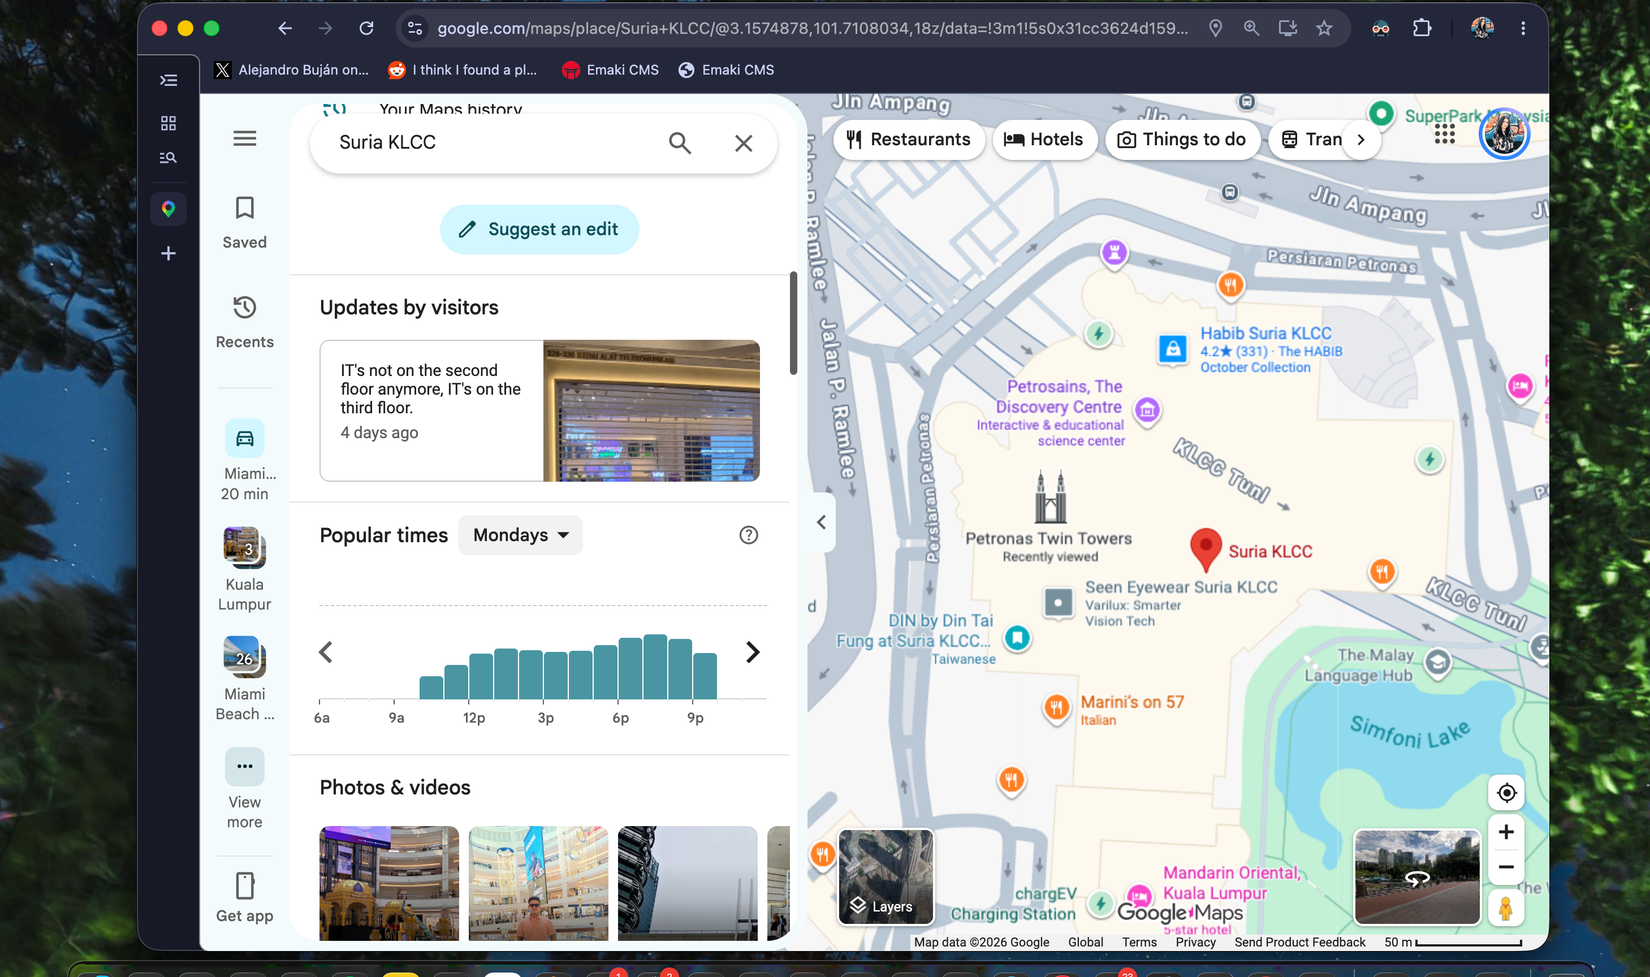1650x977 pixels.
Task: Zoom out on the map
Action: click(x=1506, y=867)
